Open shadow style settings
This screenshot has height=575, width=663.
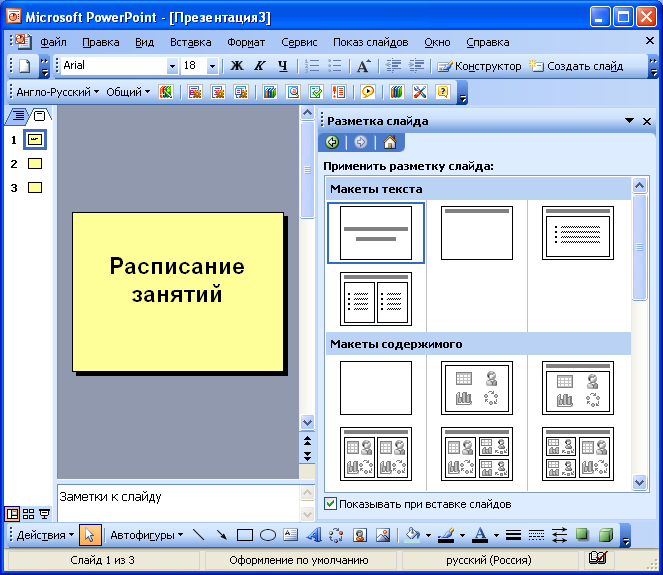582,535
